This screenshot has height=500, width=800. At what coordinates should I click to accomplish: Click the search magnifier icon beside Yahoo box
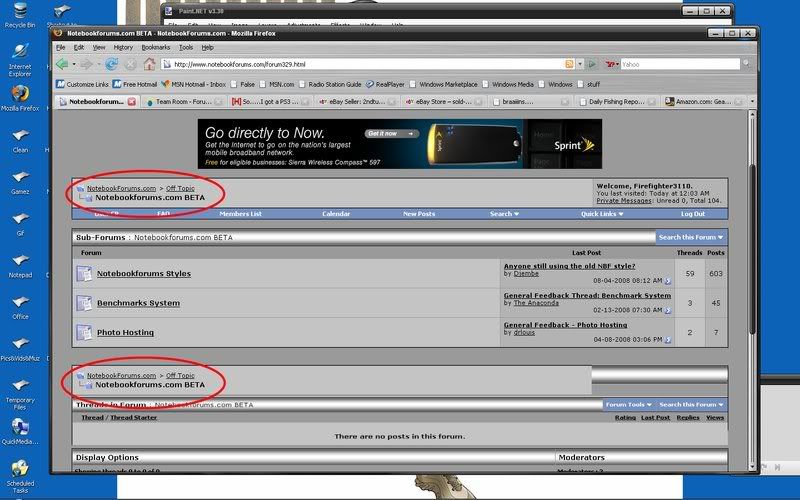tap(746, 64)
